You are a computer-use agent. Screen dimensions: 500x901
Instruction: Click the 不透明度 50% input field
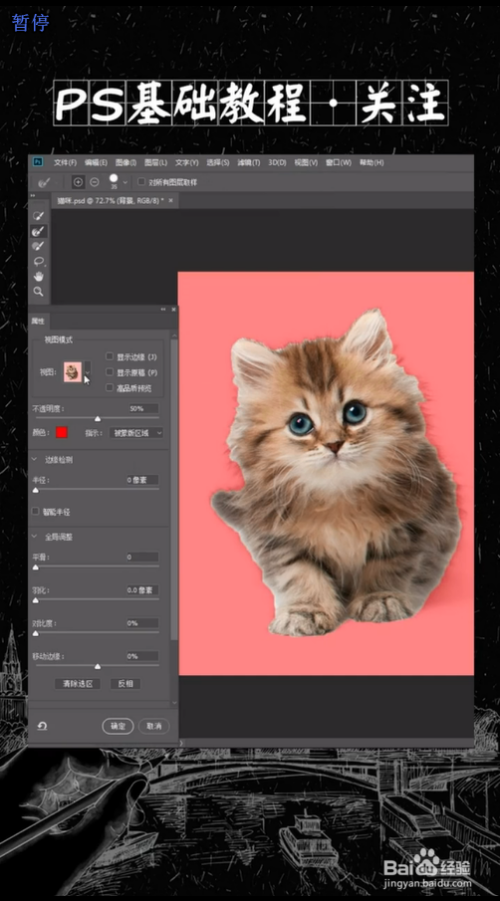(x=143, y=409)
